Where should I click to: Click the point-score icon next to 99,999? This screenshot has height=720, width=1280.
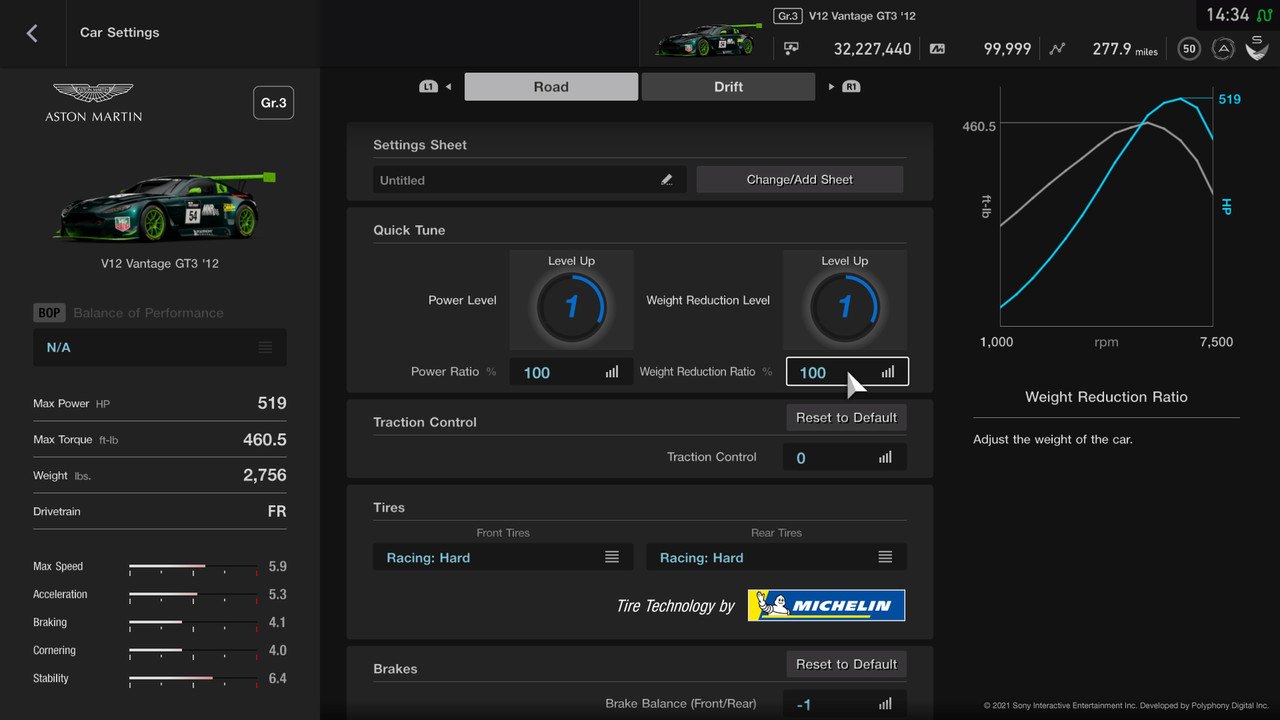pyautogui.click(x=937, y=48)
